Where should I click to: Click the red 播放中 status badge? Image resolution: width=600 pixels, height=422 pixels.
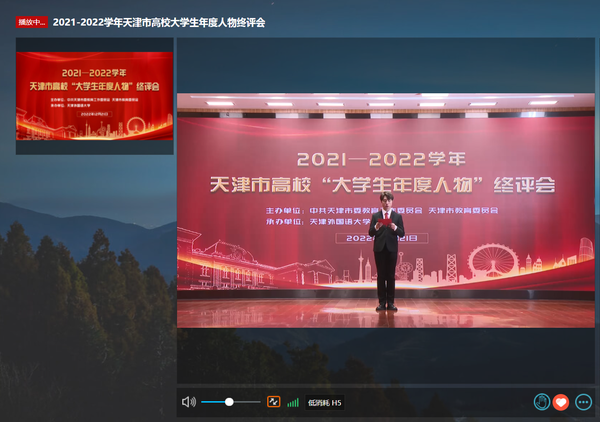(32, 22)
